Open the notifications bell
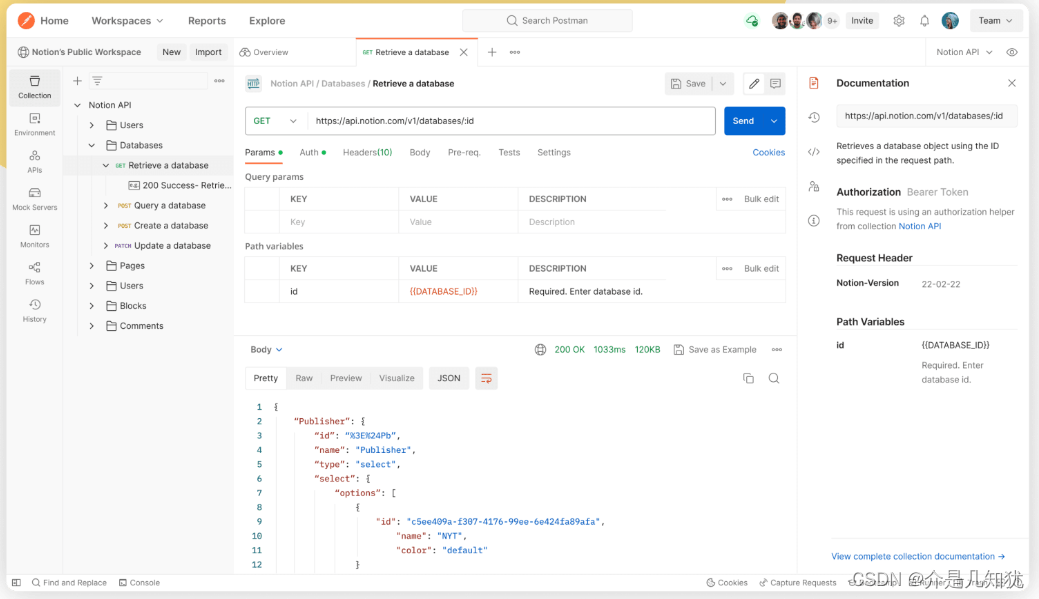Image resolution: width=1039 pixels, height=599 pixels. click(924, 21)
